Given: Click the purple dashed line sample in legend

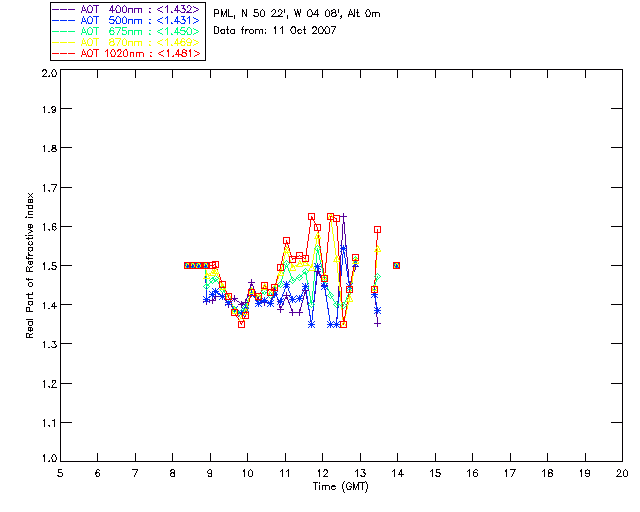Looking at the screenshot, I should [x=64, y=9].
